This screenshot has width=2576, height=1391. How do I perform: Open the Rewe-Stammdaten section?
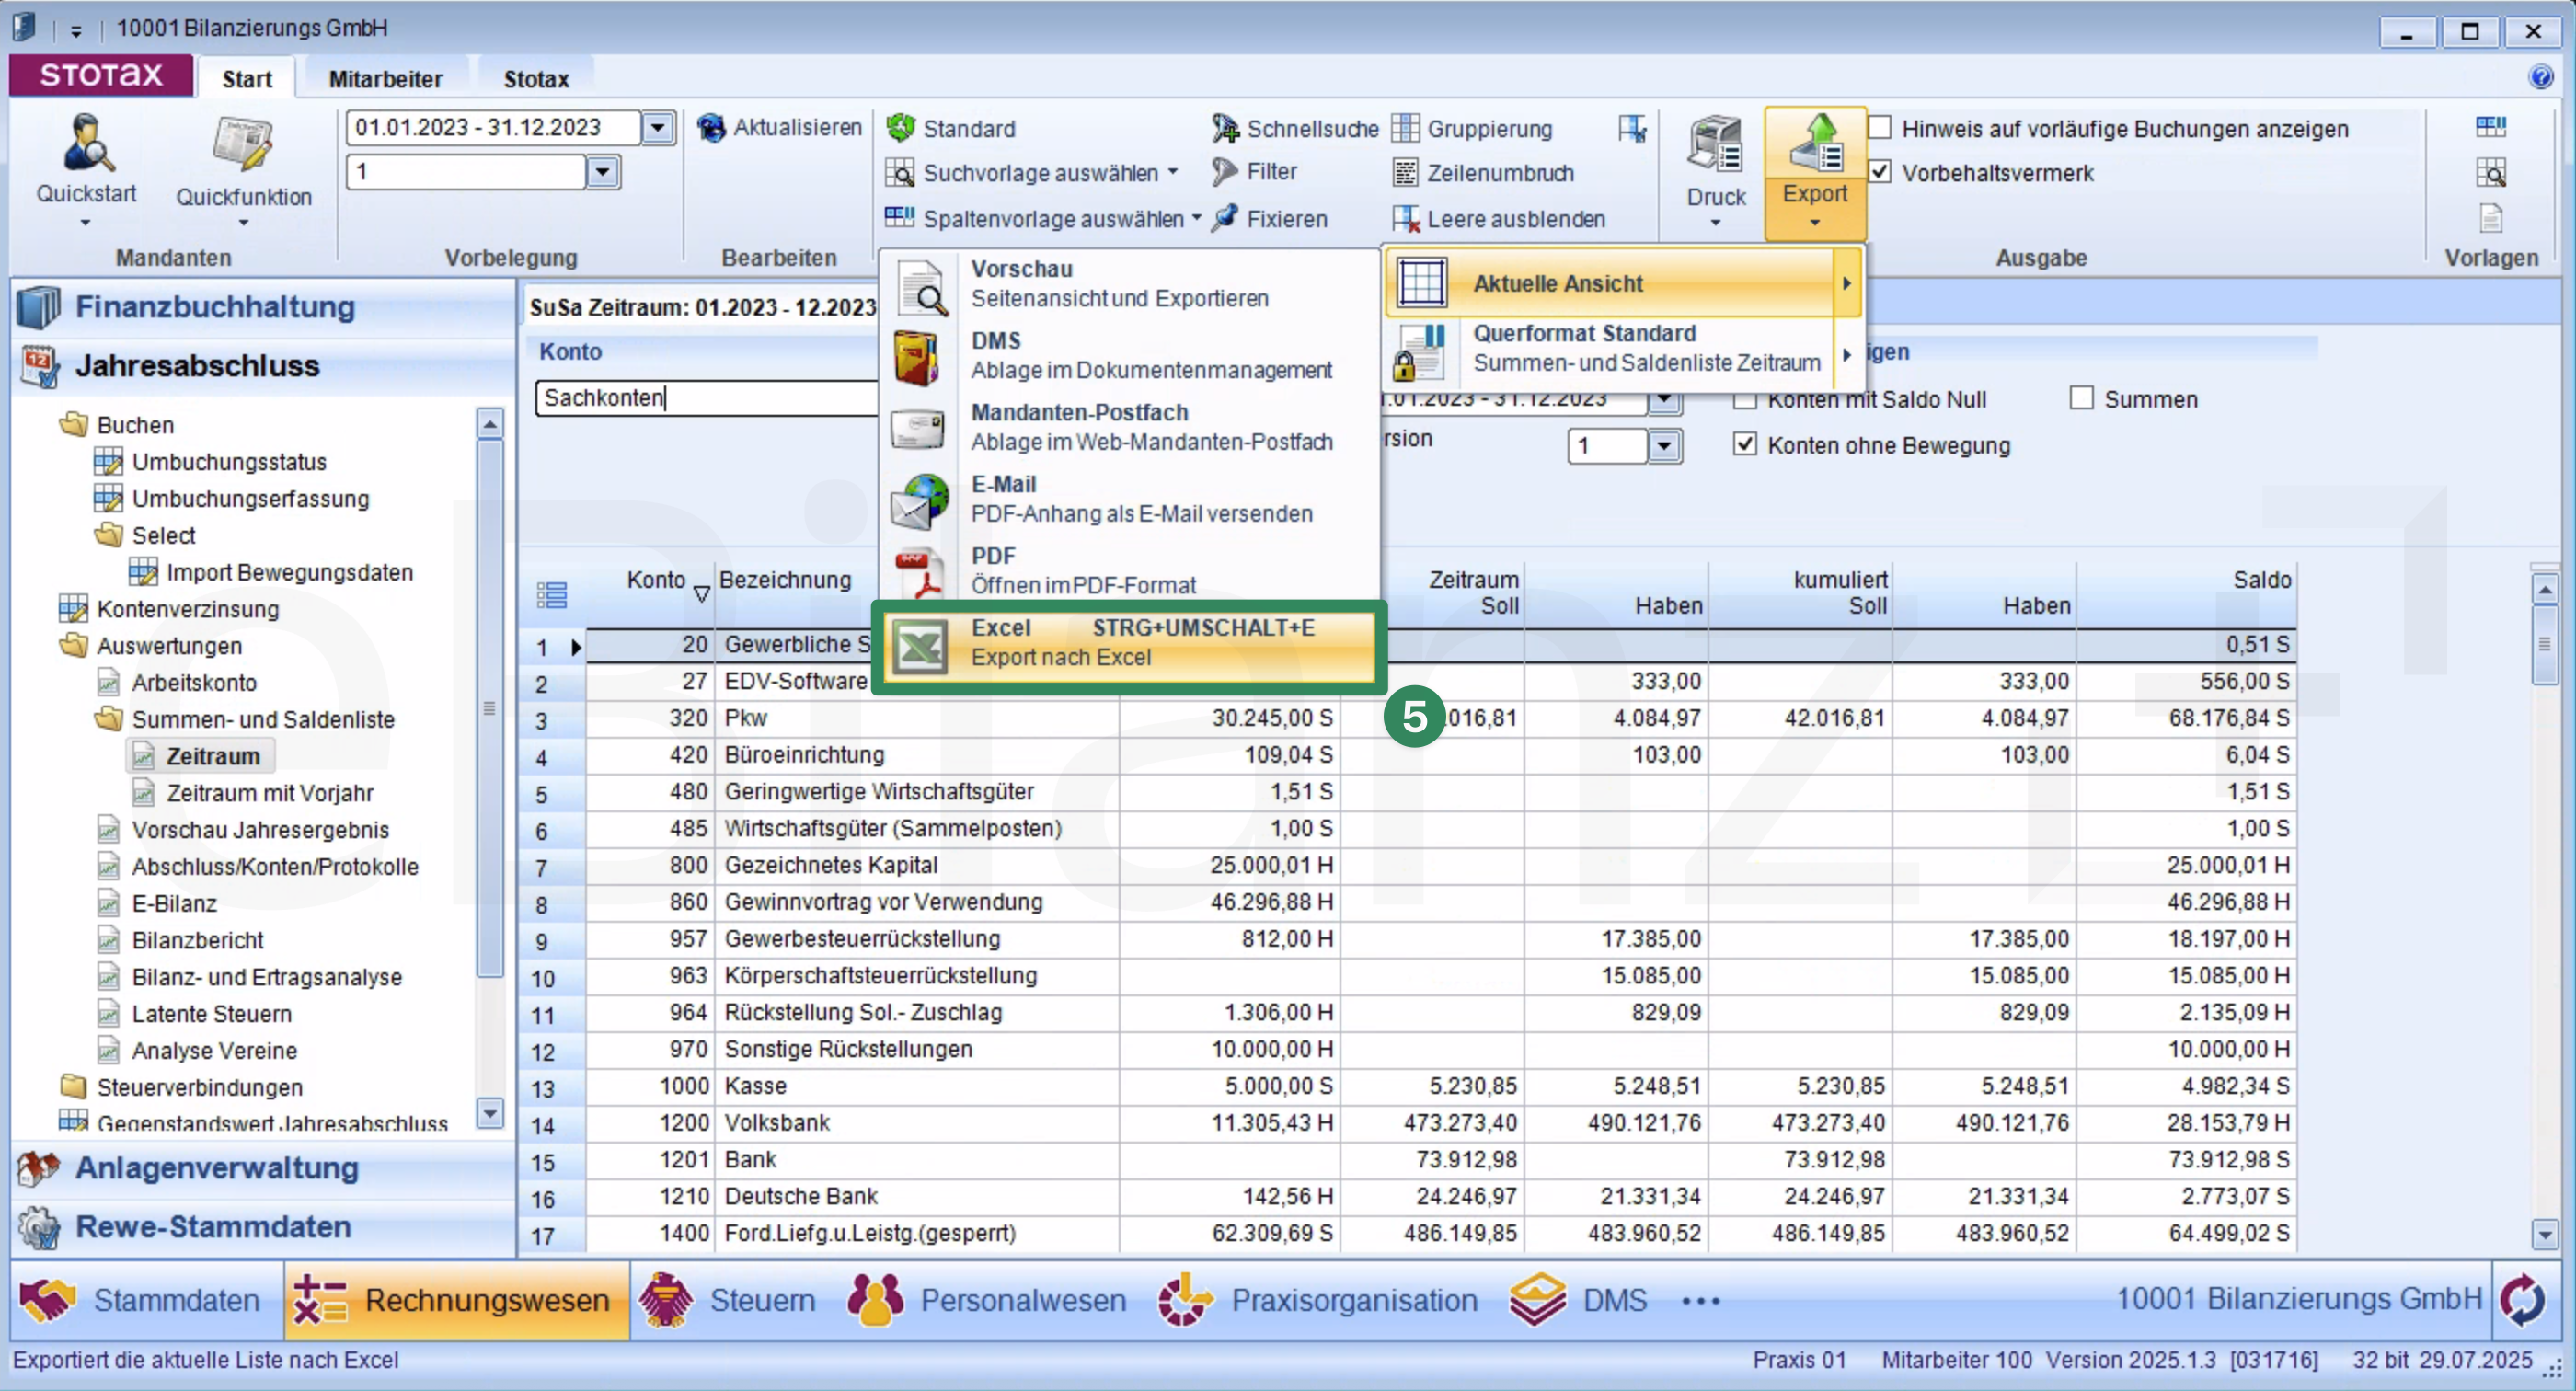click(x=264, y=1227)
